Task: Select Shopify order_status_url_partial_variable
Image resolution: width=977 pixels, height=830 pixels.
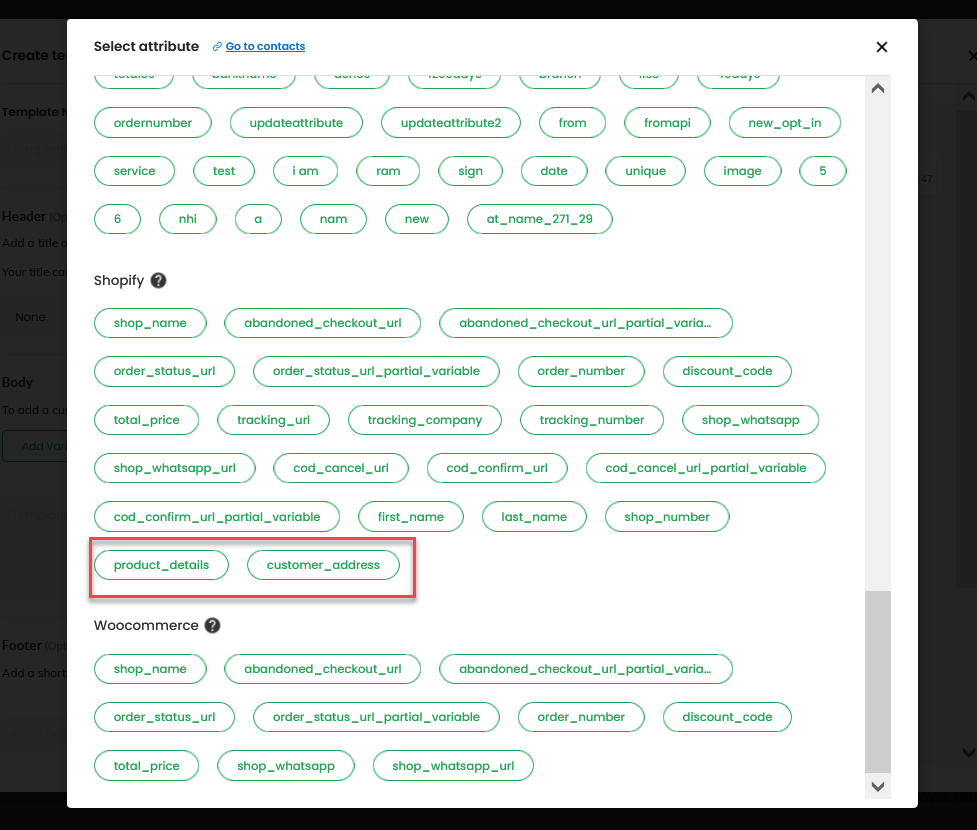Action: 376,371
